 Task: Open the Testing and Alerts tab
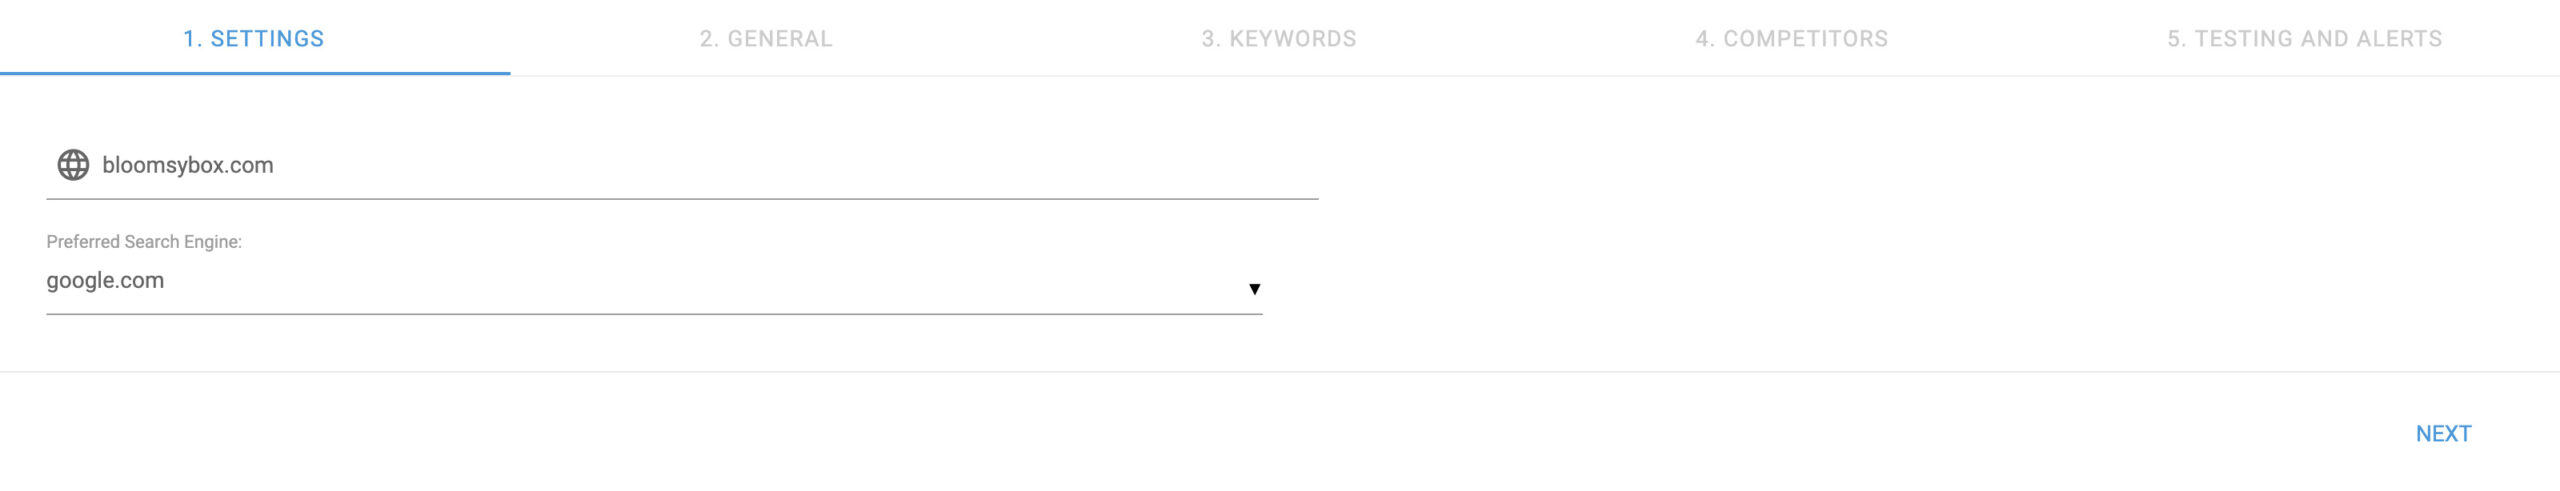(2304, 39)
